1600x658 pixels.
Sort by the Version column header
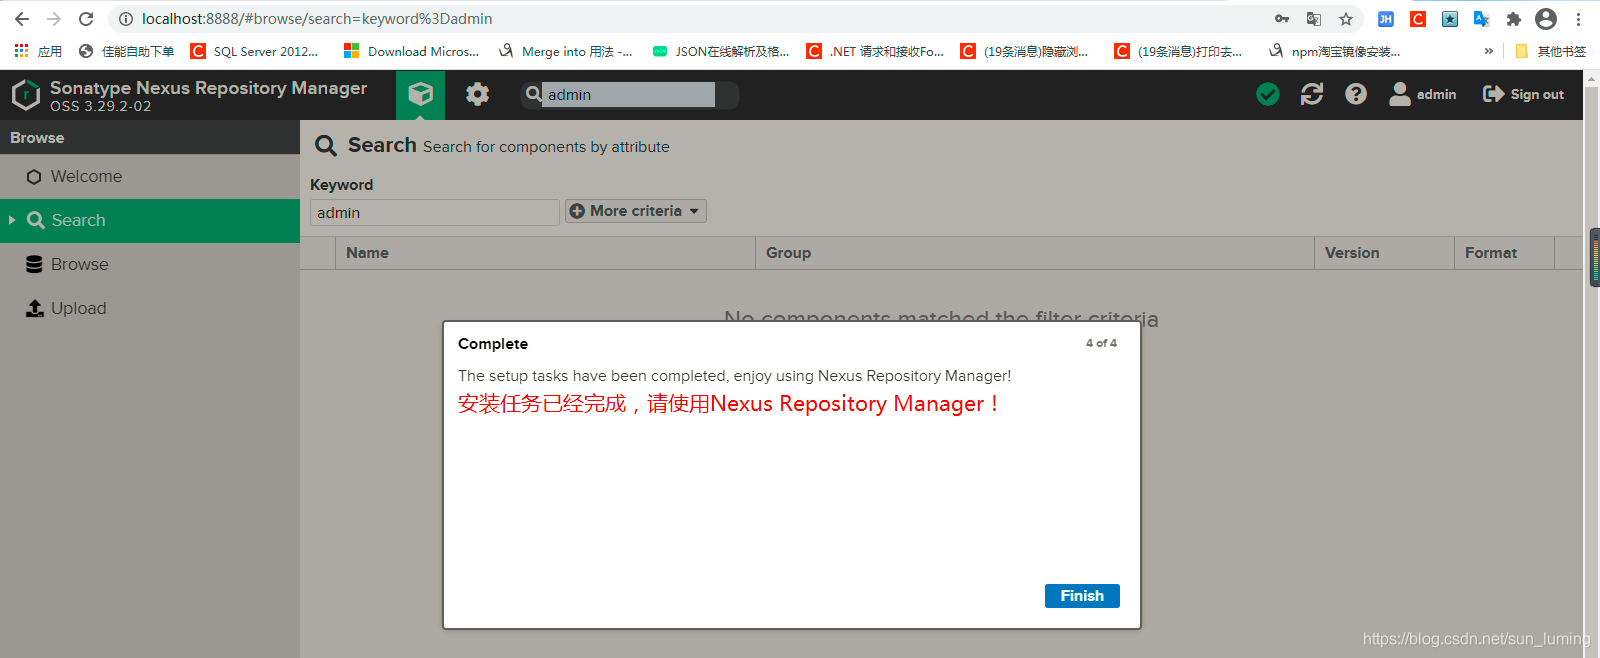[1384, 253]
